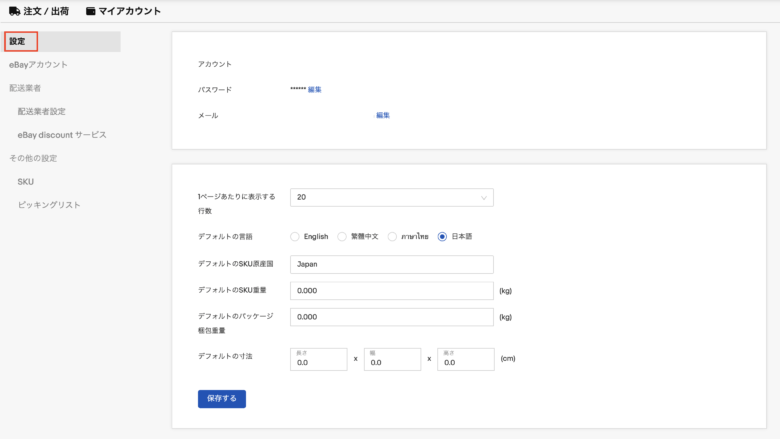This screenshot has width=780, height=439.
Task: Open 配送業者設定 in the sidebar
Action: tap(42, 111)
